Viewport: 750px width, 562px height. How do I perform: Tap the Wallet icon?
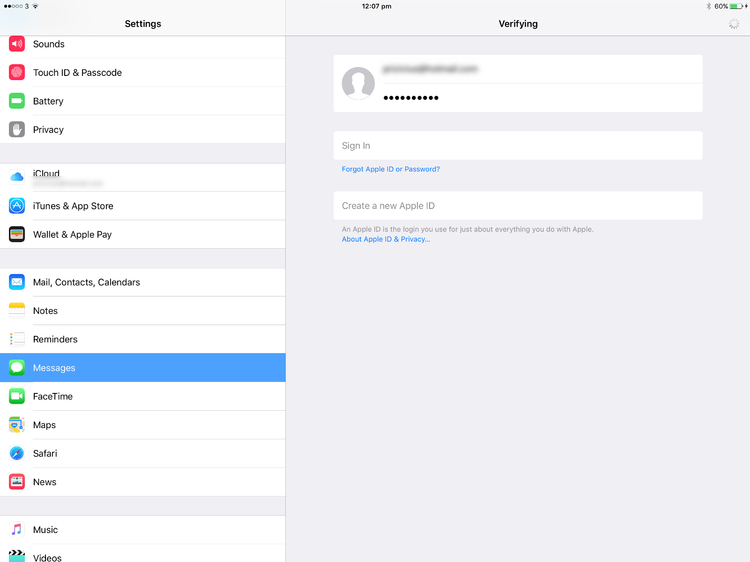click(x=17, y=234)
